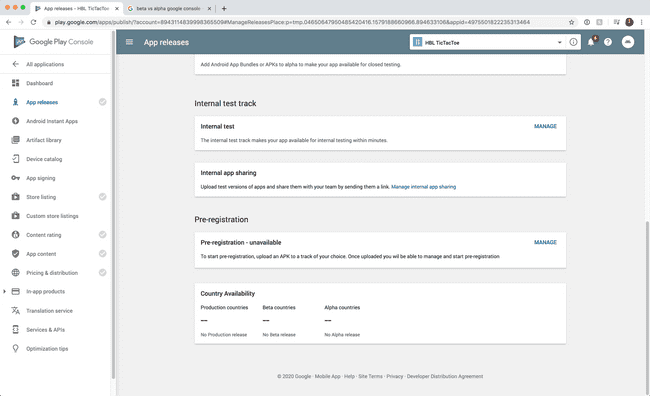Click the Artifact library icon
The height and width of the screenshot is (396, 650).
pos(16,140)
